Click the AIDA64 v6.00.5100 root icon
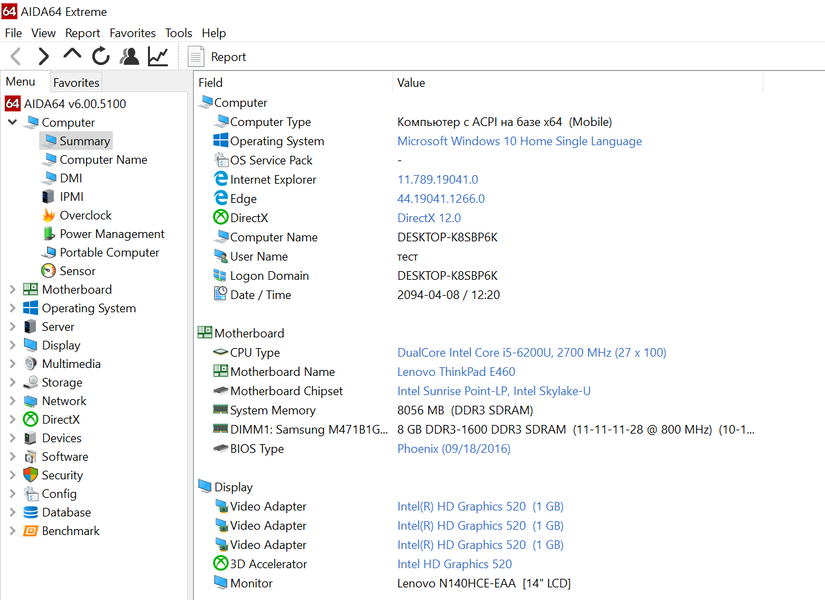 (x=13, y=103)
